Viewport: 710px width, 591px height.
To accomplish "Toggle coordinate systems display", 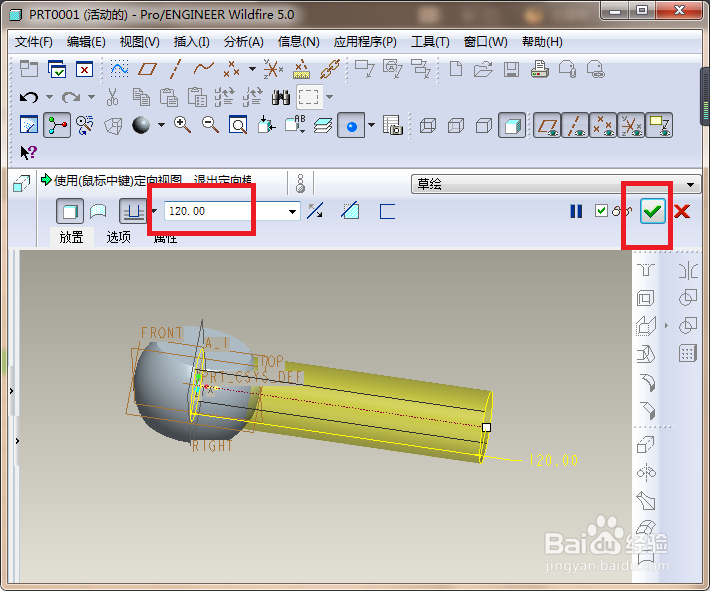I will pyautogui.click(x=631, y=125).
